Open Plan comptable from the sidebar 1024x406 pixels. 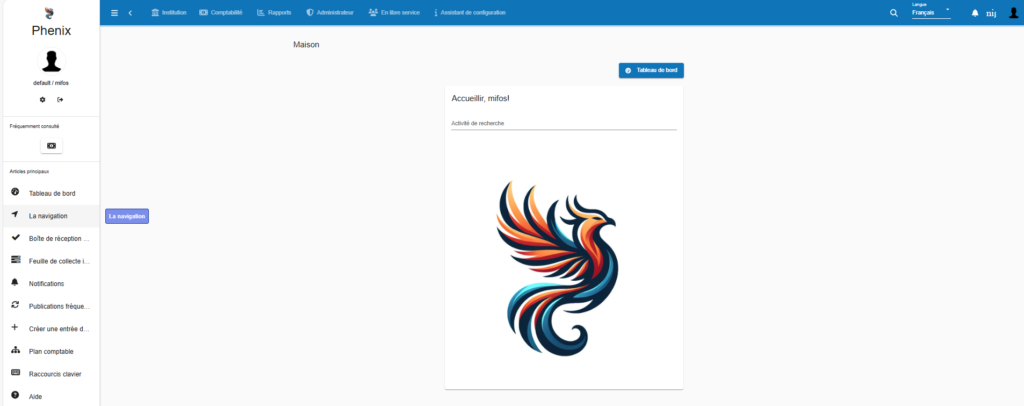point(50,351)
